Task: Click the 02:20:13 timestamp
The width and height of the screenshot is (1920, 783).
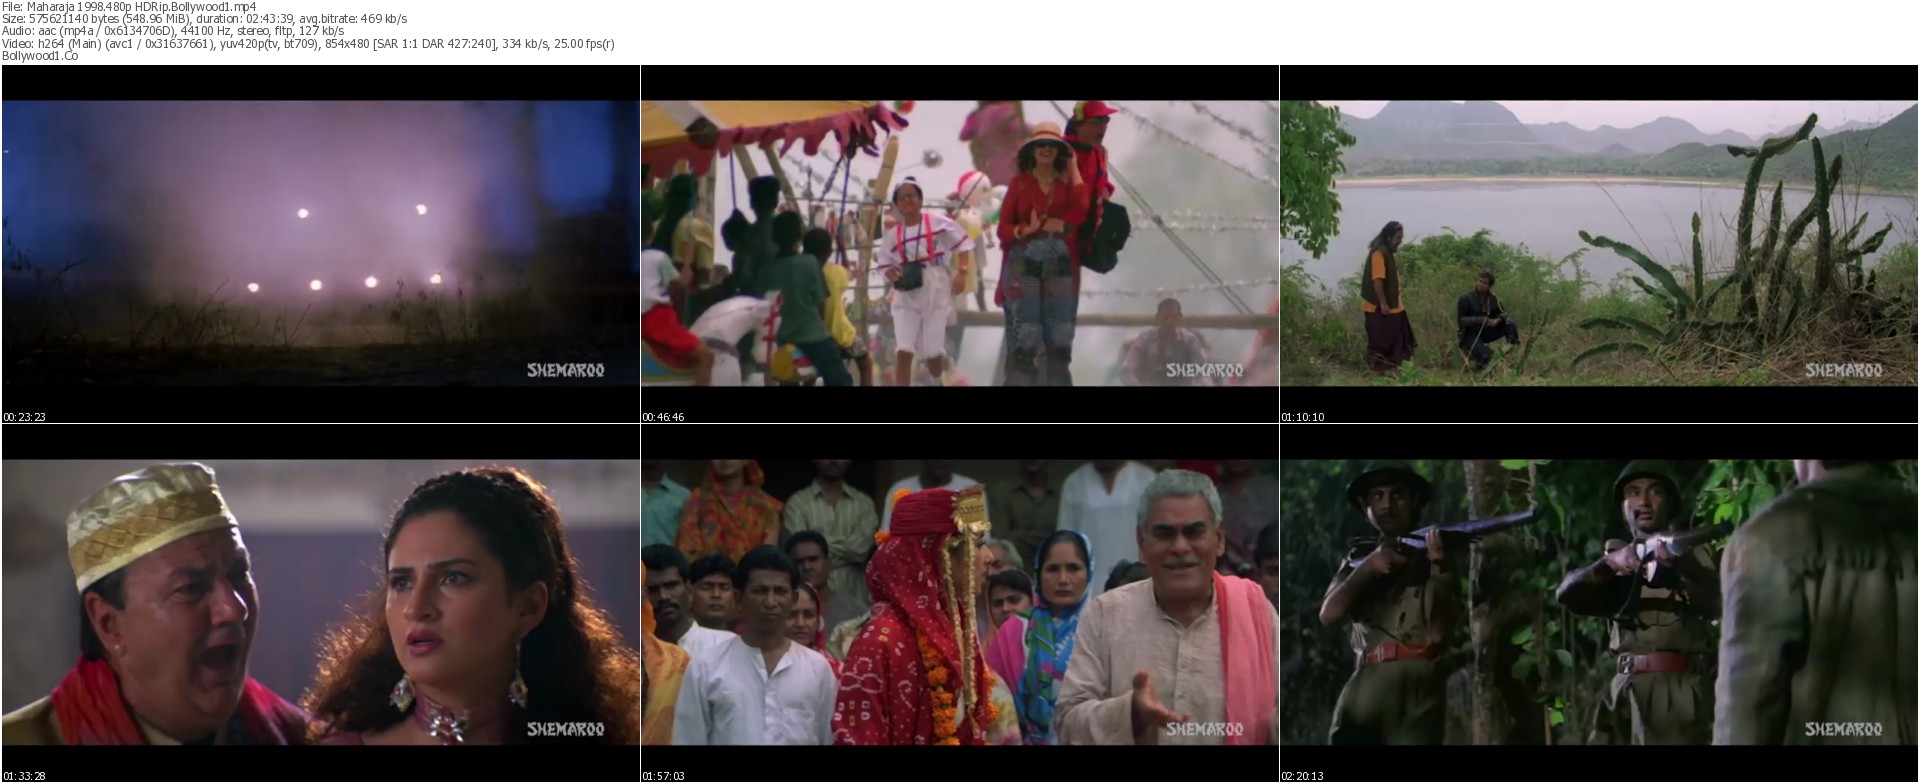Action: pos(1303,776)
